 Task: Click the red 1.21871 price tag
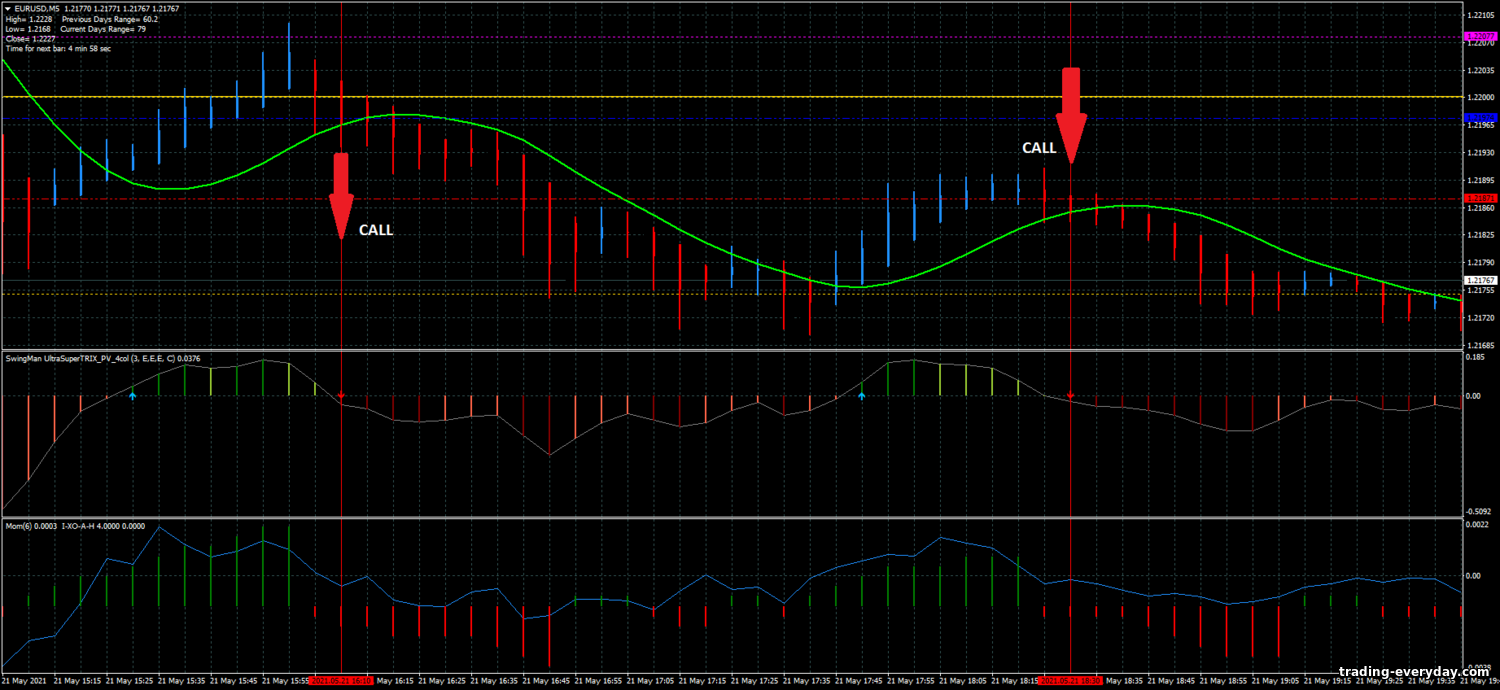pyautogui.click(x=1479, y=199)
